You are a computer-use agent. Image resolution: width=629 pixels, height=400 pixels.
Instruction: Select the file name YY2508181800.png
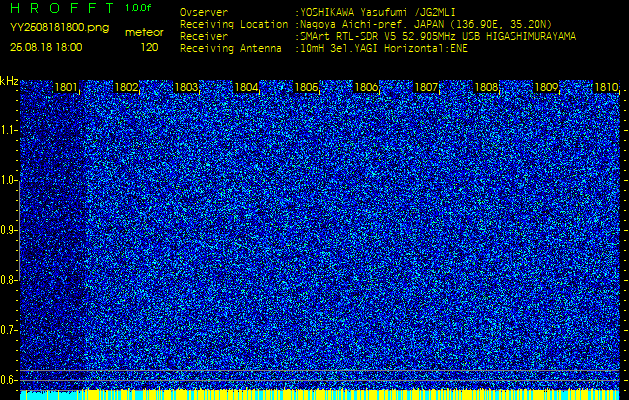click(x=59, y=28)
